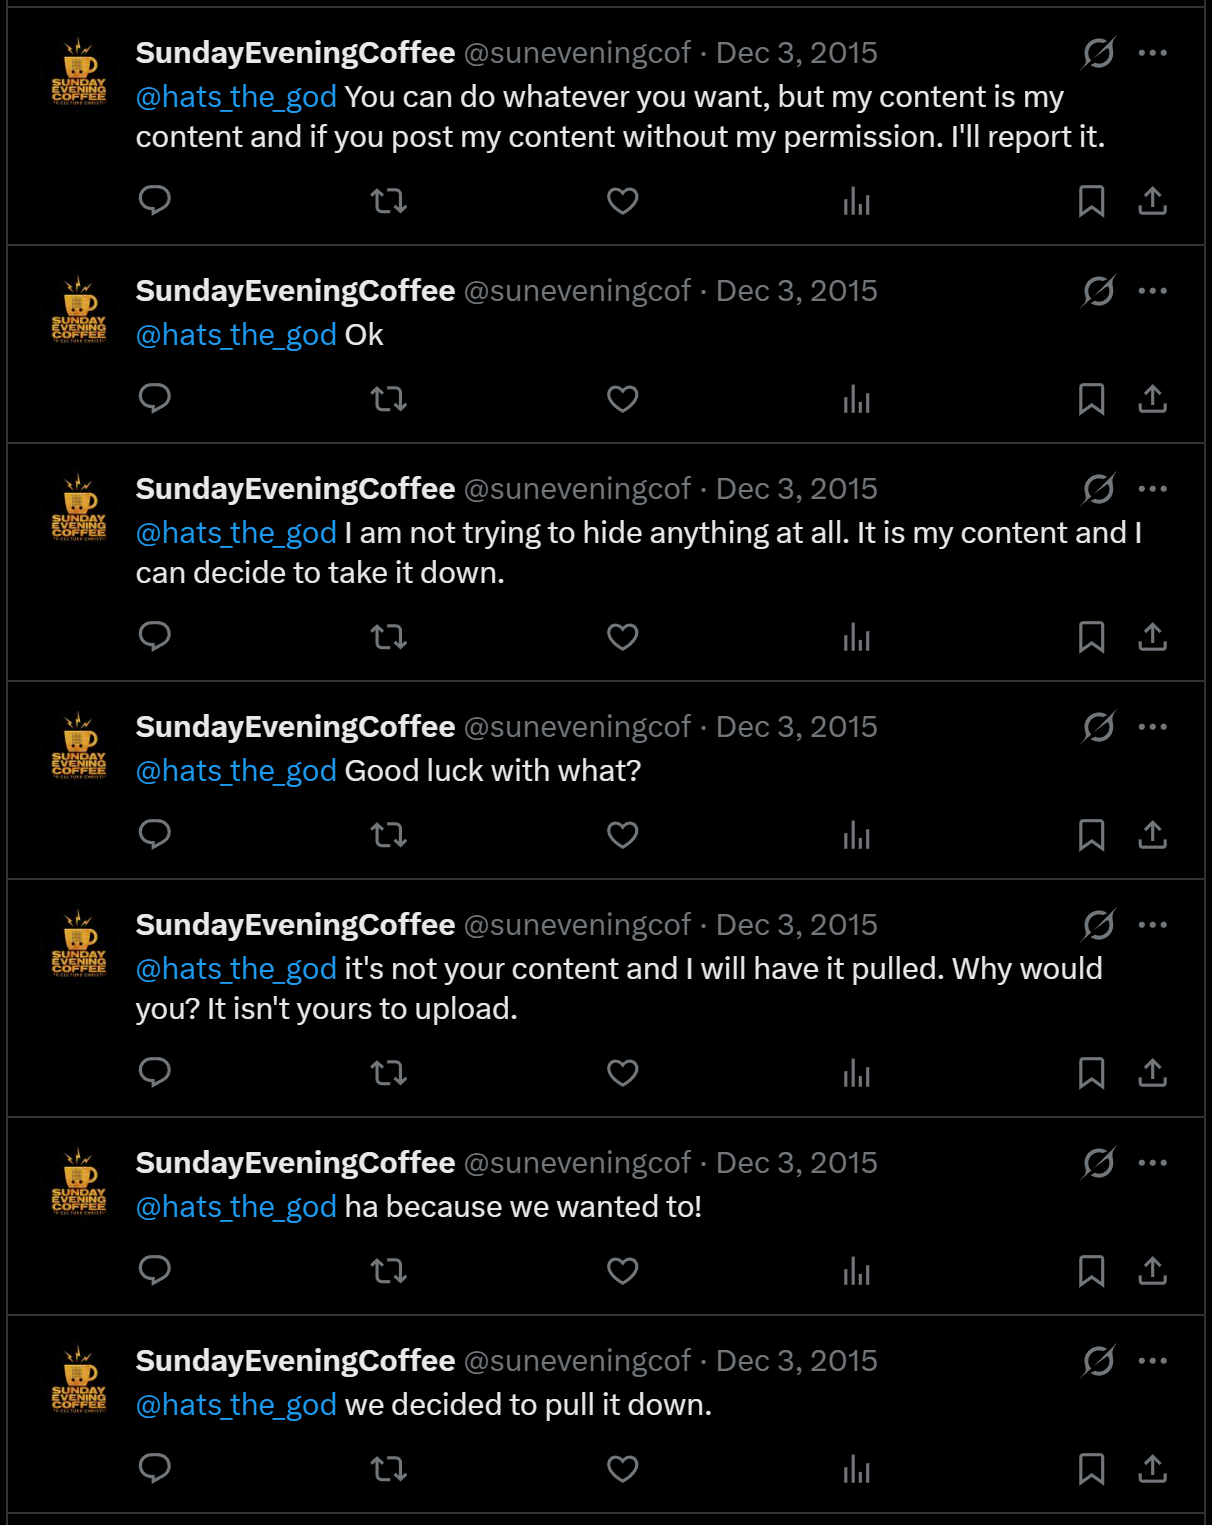Open more options on the 'Ok' tweet
Screen dimensions: 1212x1525
[1152, 291]
